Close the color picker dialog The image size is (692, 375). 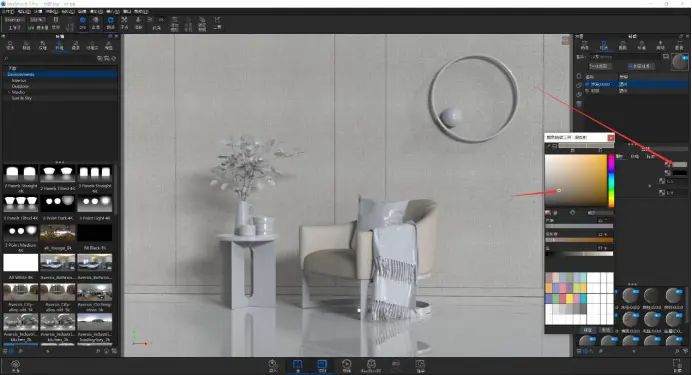[x=611, y=138]
